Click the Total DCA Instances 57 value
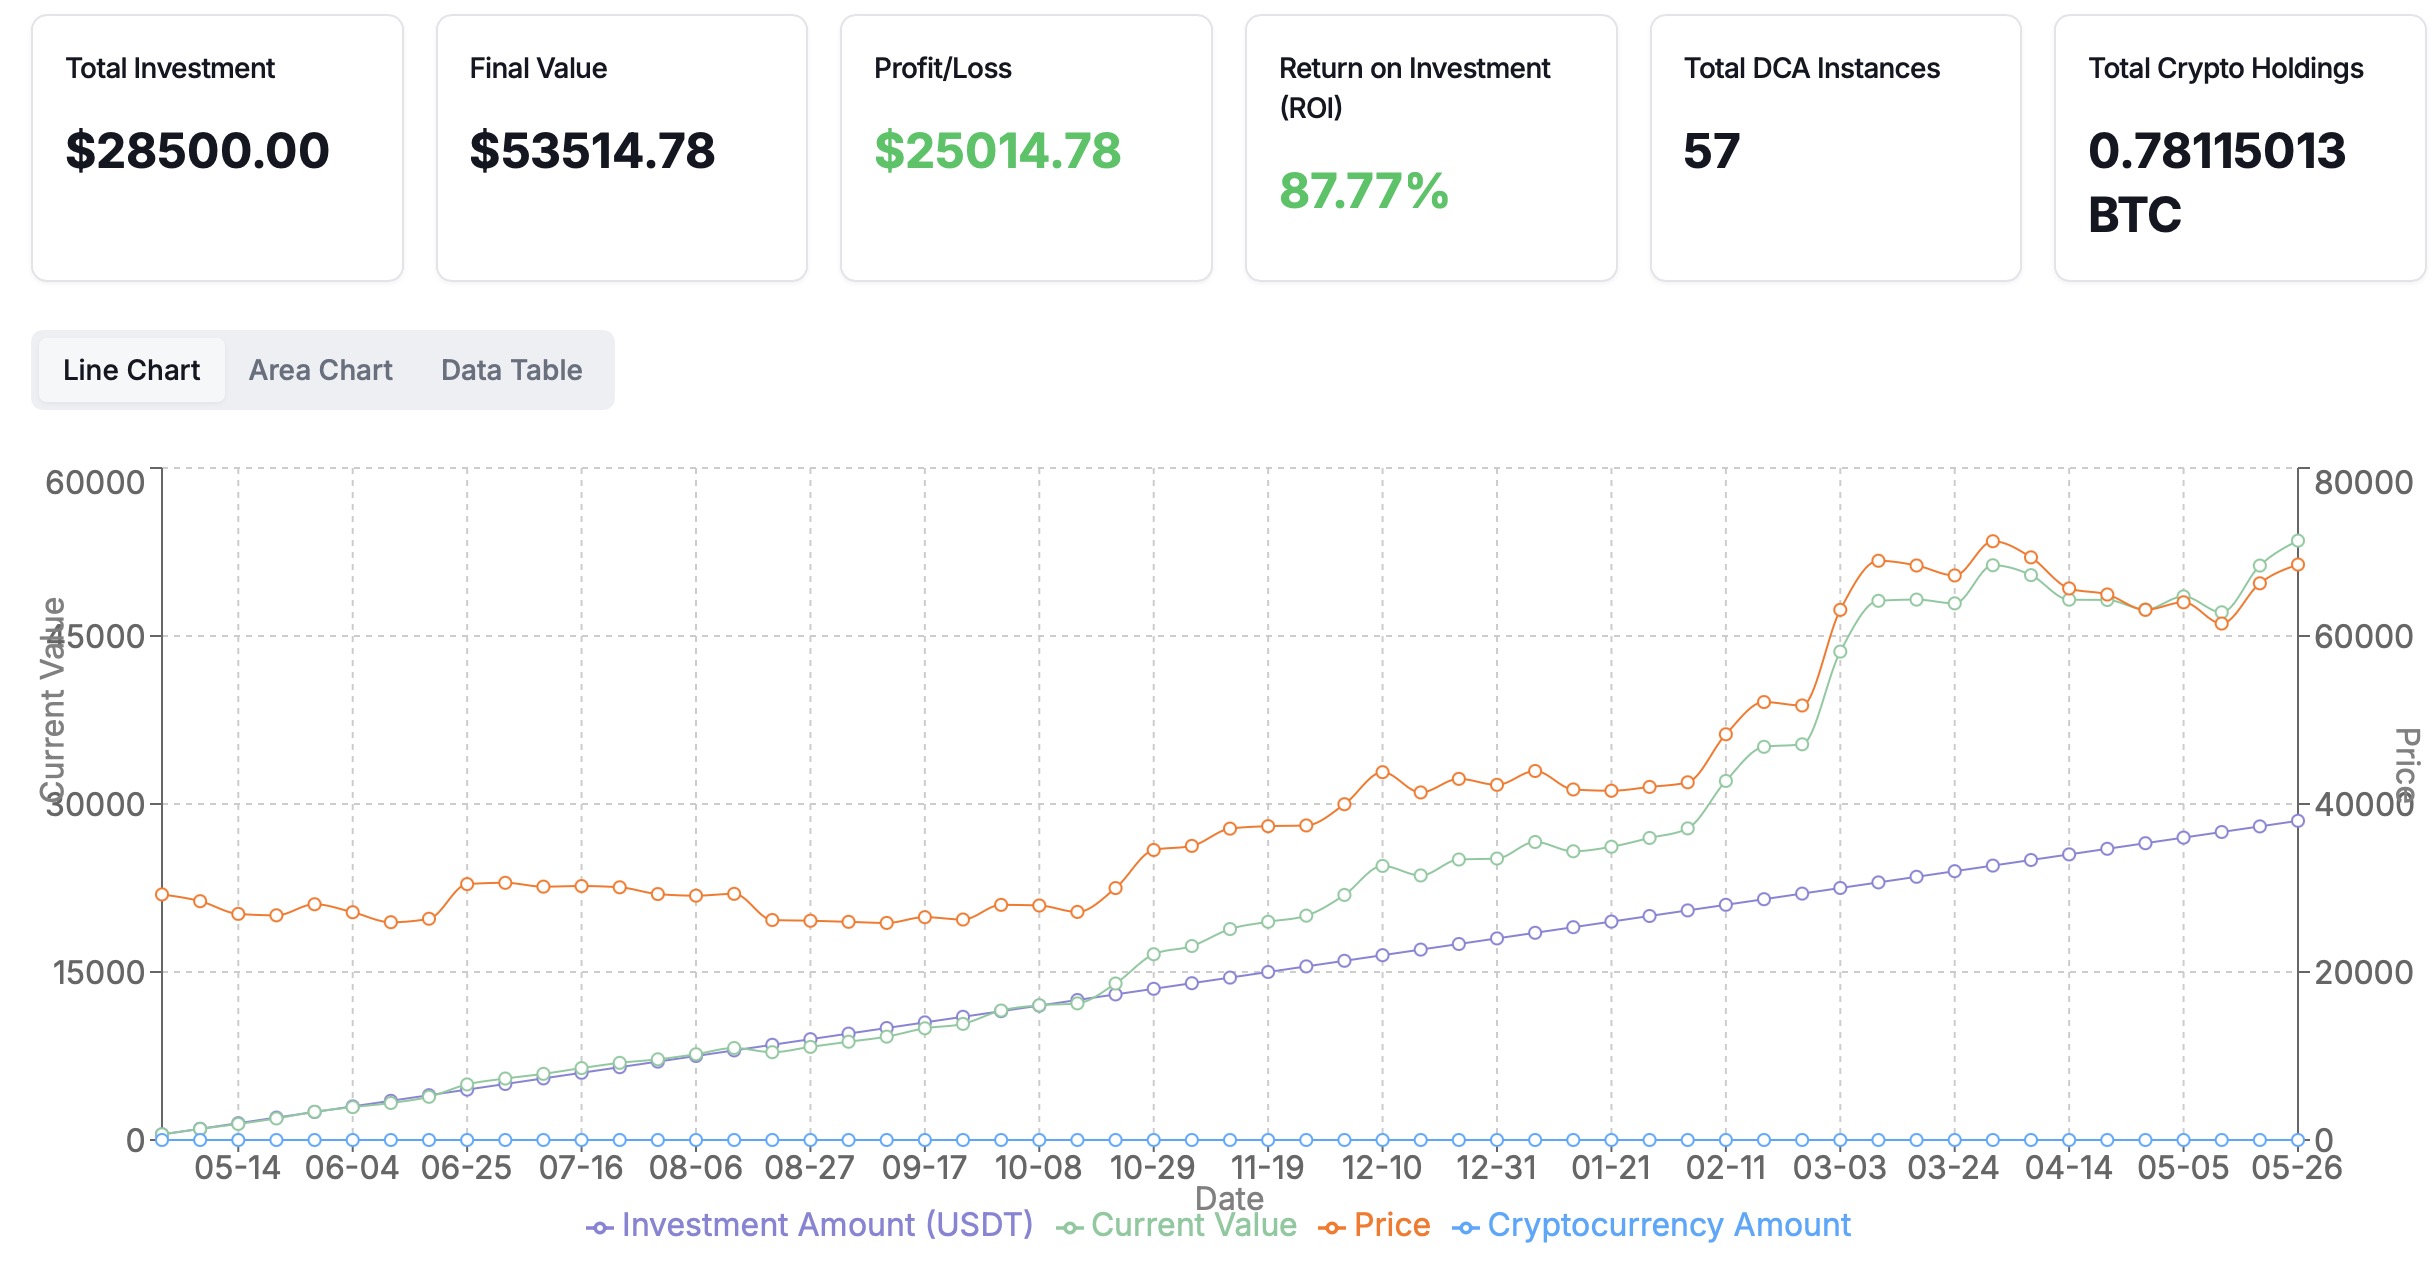 point(1711,151)
